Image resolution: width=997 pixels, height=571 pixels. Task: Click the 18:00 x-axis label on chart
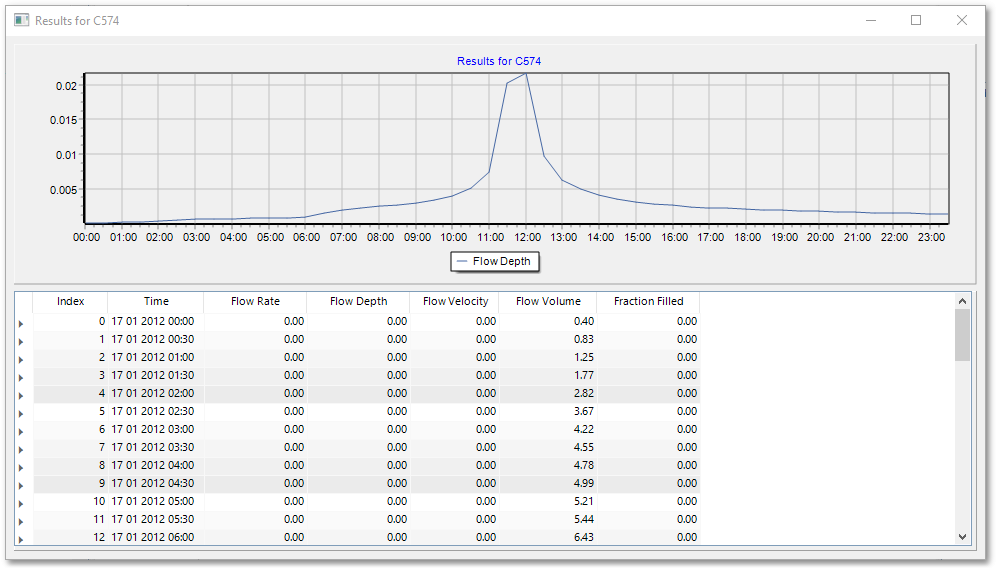[747, 237]
